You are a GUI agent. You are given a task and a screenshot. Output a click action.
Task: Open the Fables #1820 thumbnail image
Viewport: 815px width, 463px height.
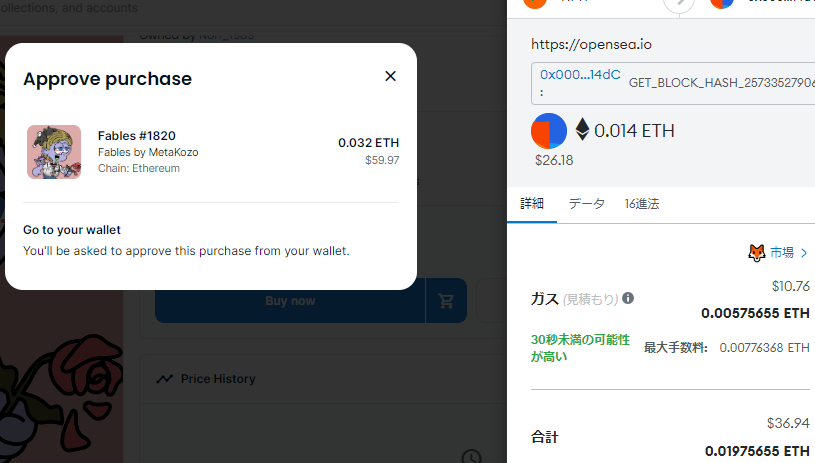[54, 152]
